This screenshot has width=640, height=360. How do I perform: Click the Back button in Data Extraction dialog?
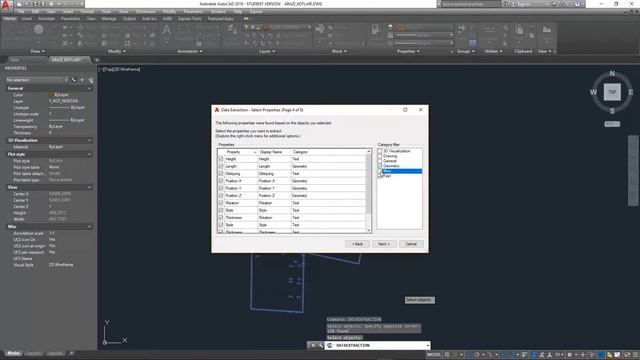tap(357, 244)
